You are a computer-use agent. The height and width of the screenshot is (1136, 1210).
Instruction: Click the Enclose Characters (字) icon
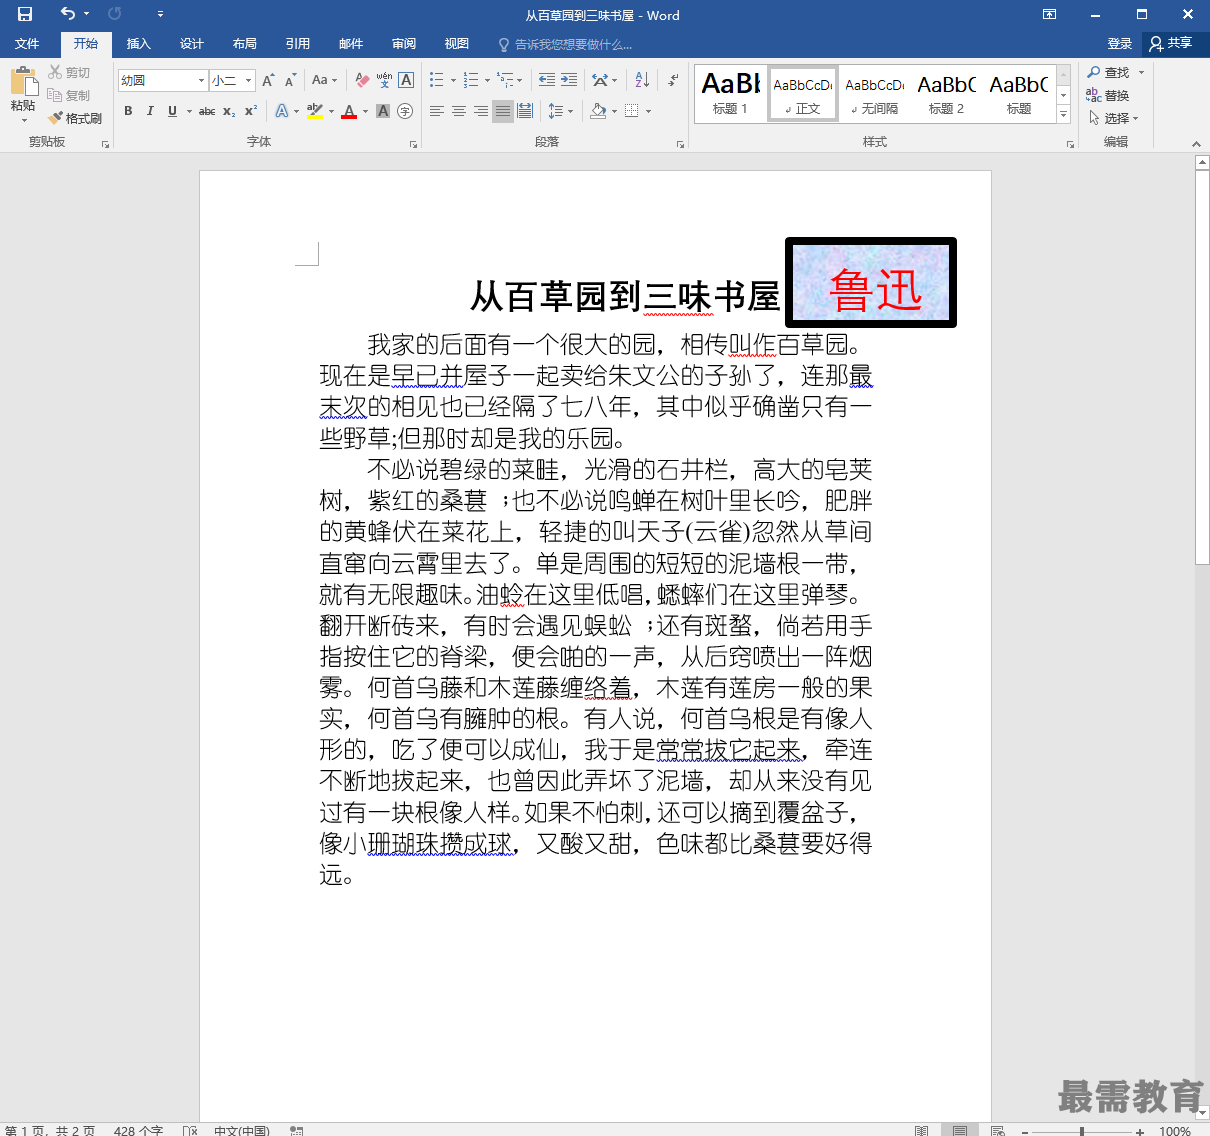(x=405, y=111)
